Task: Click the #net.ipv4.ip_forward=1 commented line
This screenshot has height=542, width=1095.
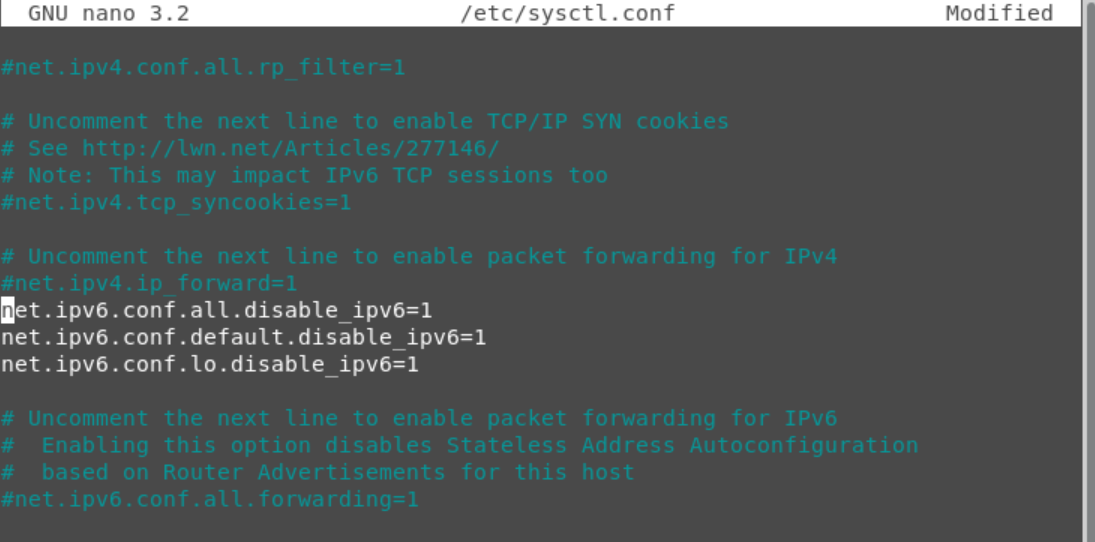Action: (x=149, y=284)
